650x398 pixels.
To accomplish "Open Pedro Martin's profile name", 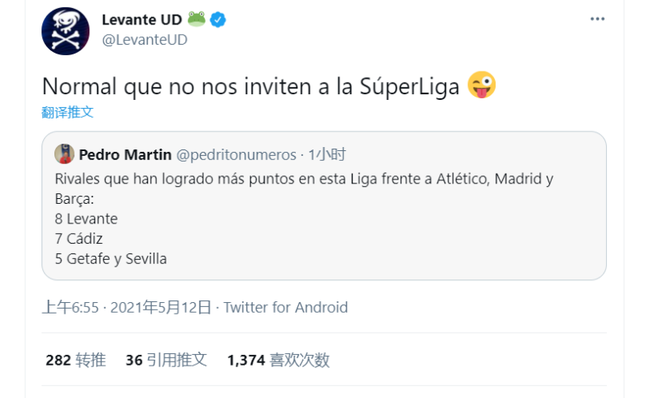I will pos(125,155).
